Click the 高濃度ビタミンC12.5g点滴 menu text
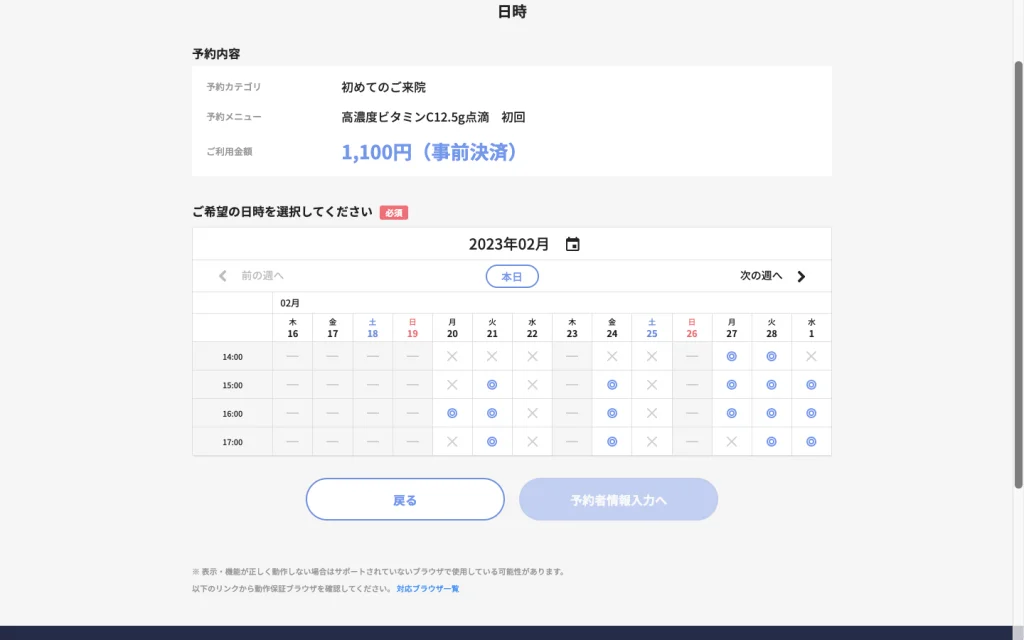 coord(415,117)
